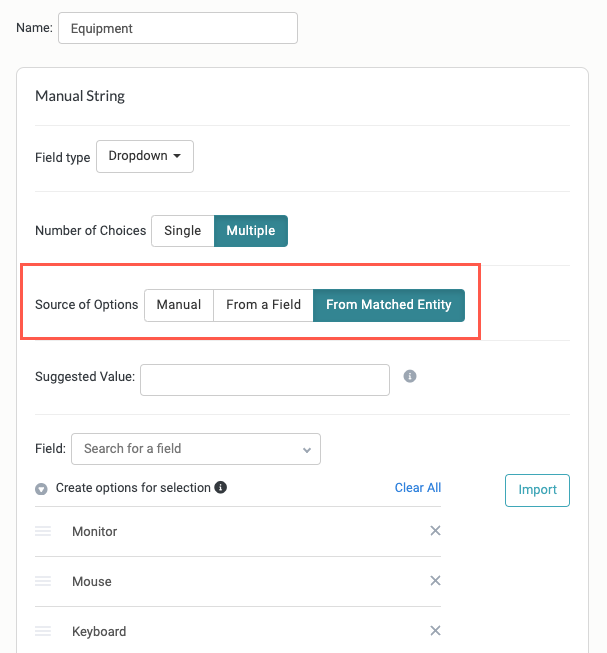Select From Matched Entity option source
This screenshot has width=607, height=653.
click(x=389, y=305)
